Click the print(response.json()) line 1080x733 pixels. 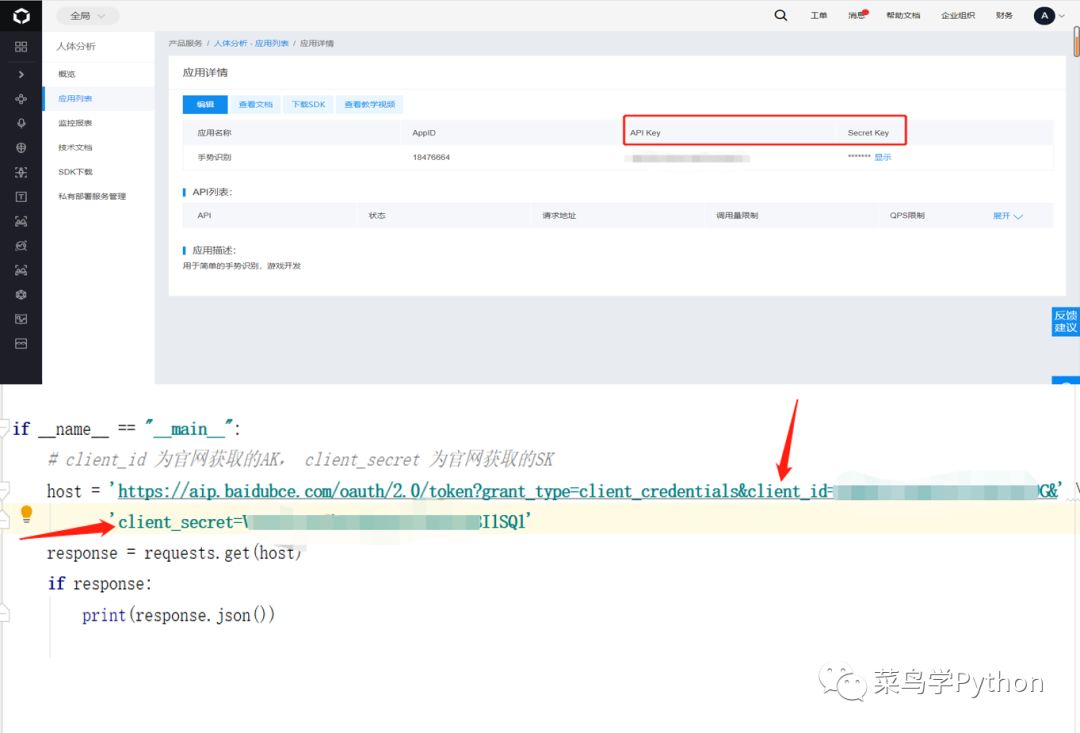pyautogui.click(x=178, y=615)
